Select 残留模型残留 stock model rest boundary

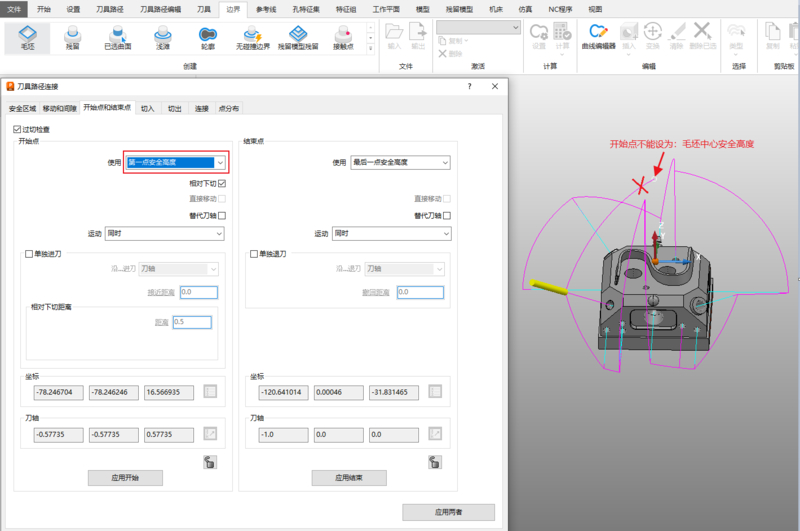(x=298, y=38)
